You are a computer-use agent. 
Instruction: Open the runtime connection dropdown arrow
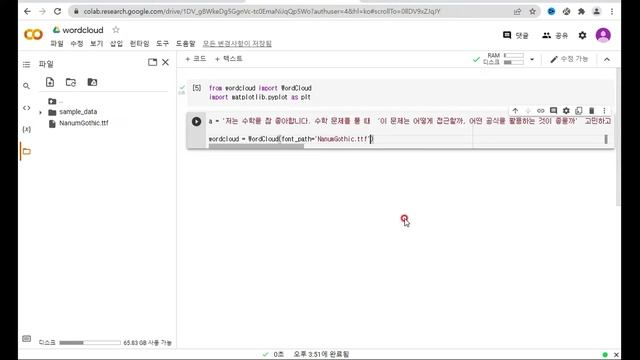(x=532, y=59)
